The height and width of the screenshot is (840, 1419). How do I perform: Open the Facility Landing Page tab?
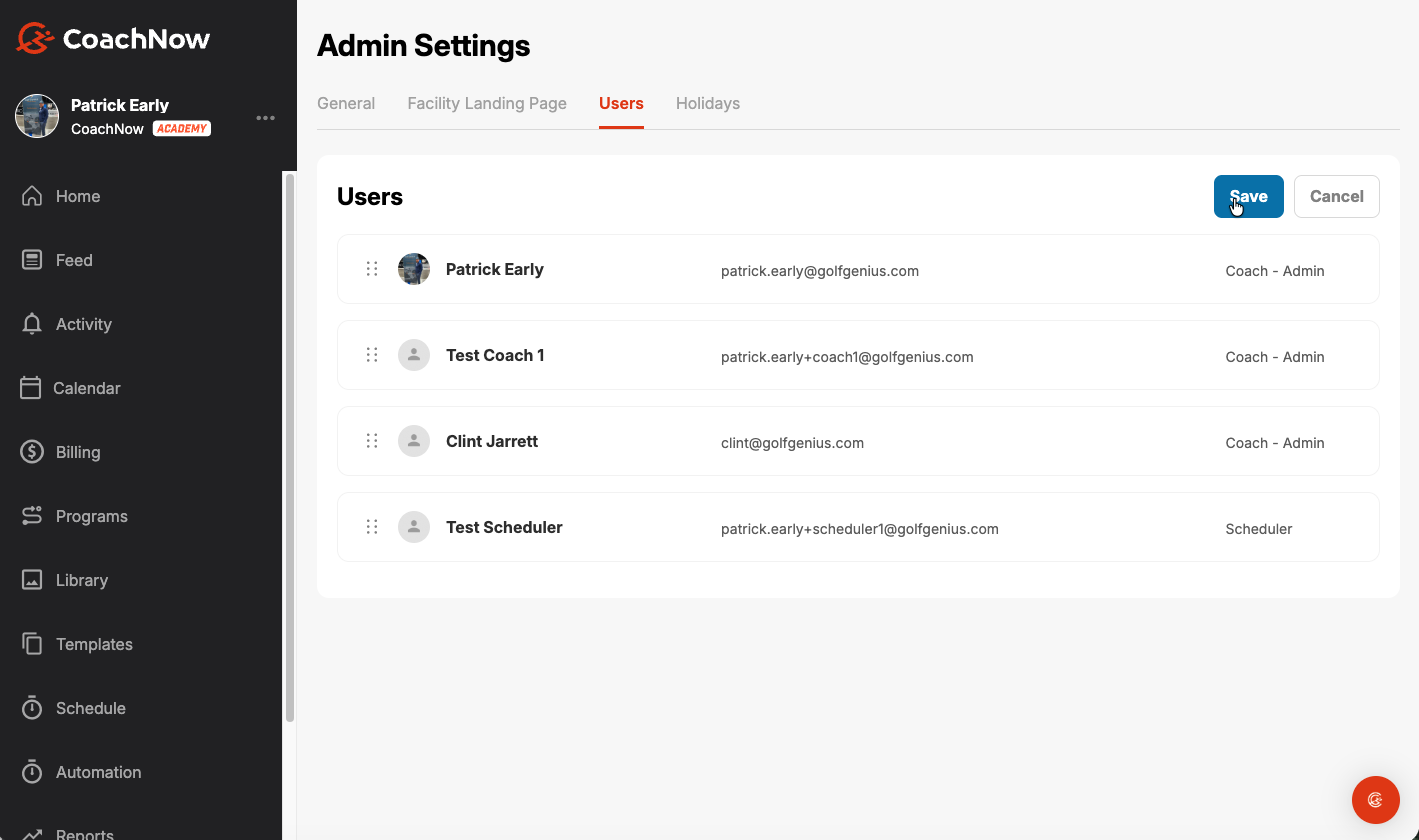click(487, 103)
